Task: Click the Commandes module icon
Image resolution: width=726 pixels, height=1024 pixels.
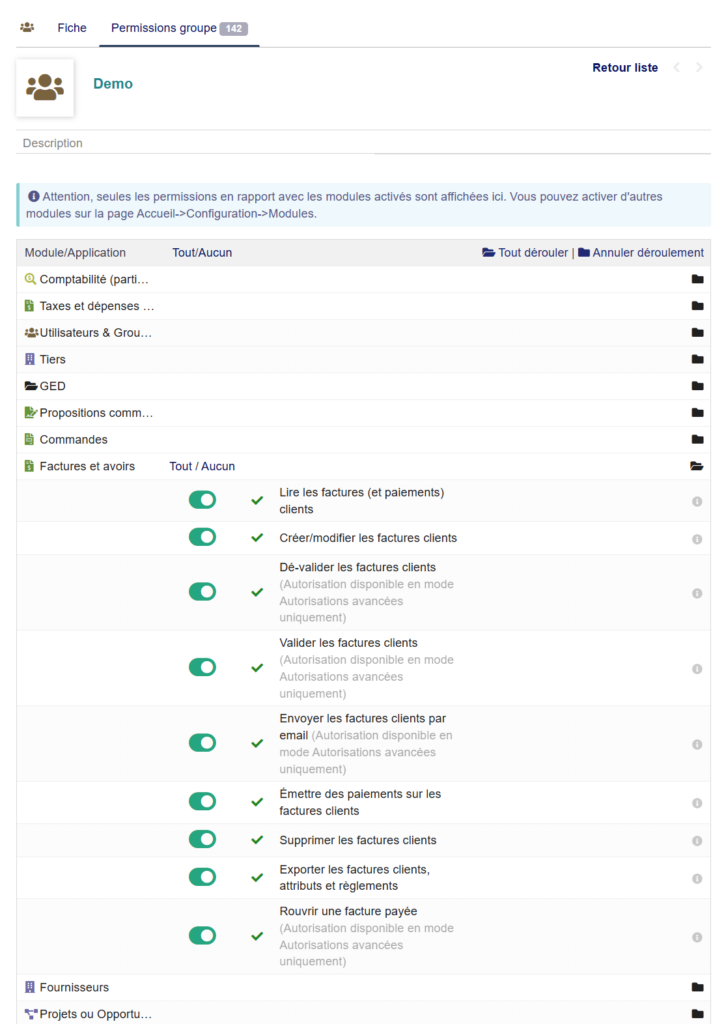Action: (x=30, y=439)
